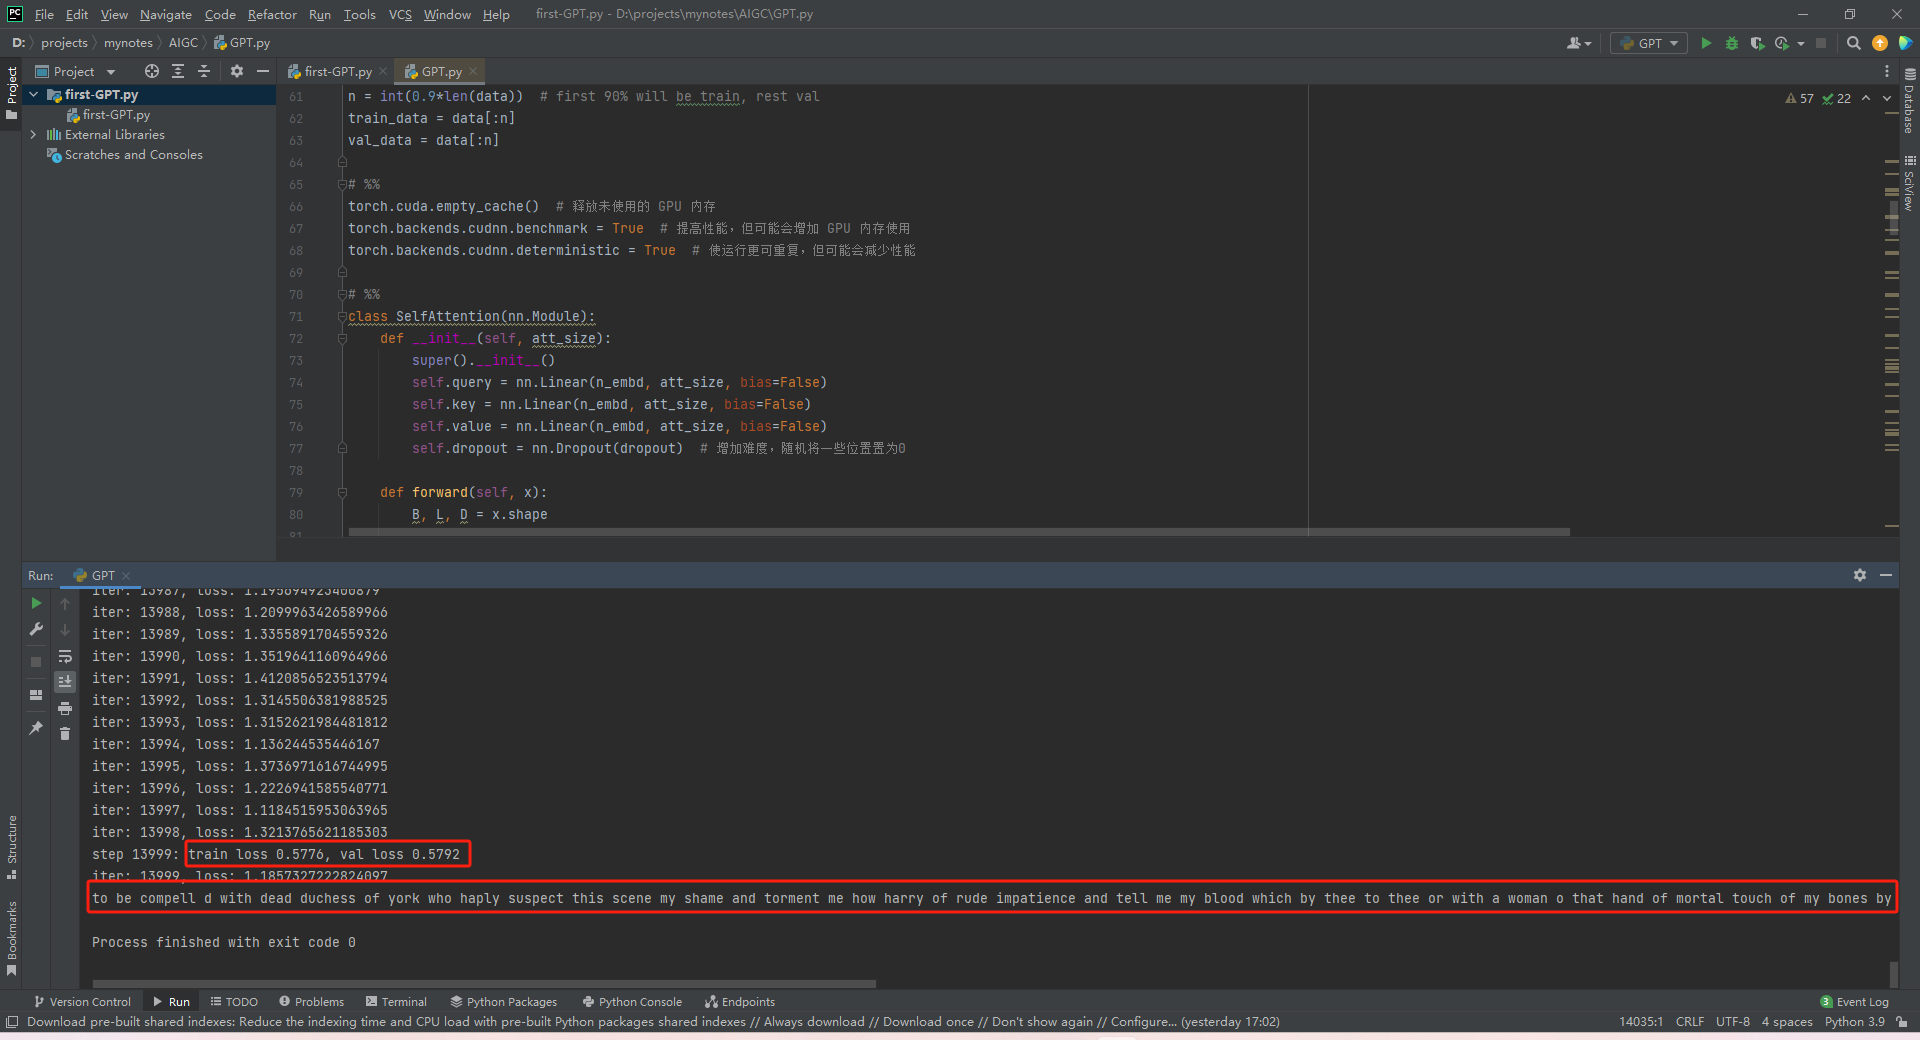Screen dimensions: 1920x1040
Task: Run GPT with coverage
Action: coord(1757,43)
